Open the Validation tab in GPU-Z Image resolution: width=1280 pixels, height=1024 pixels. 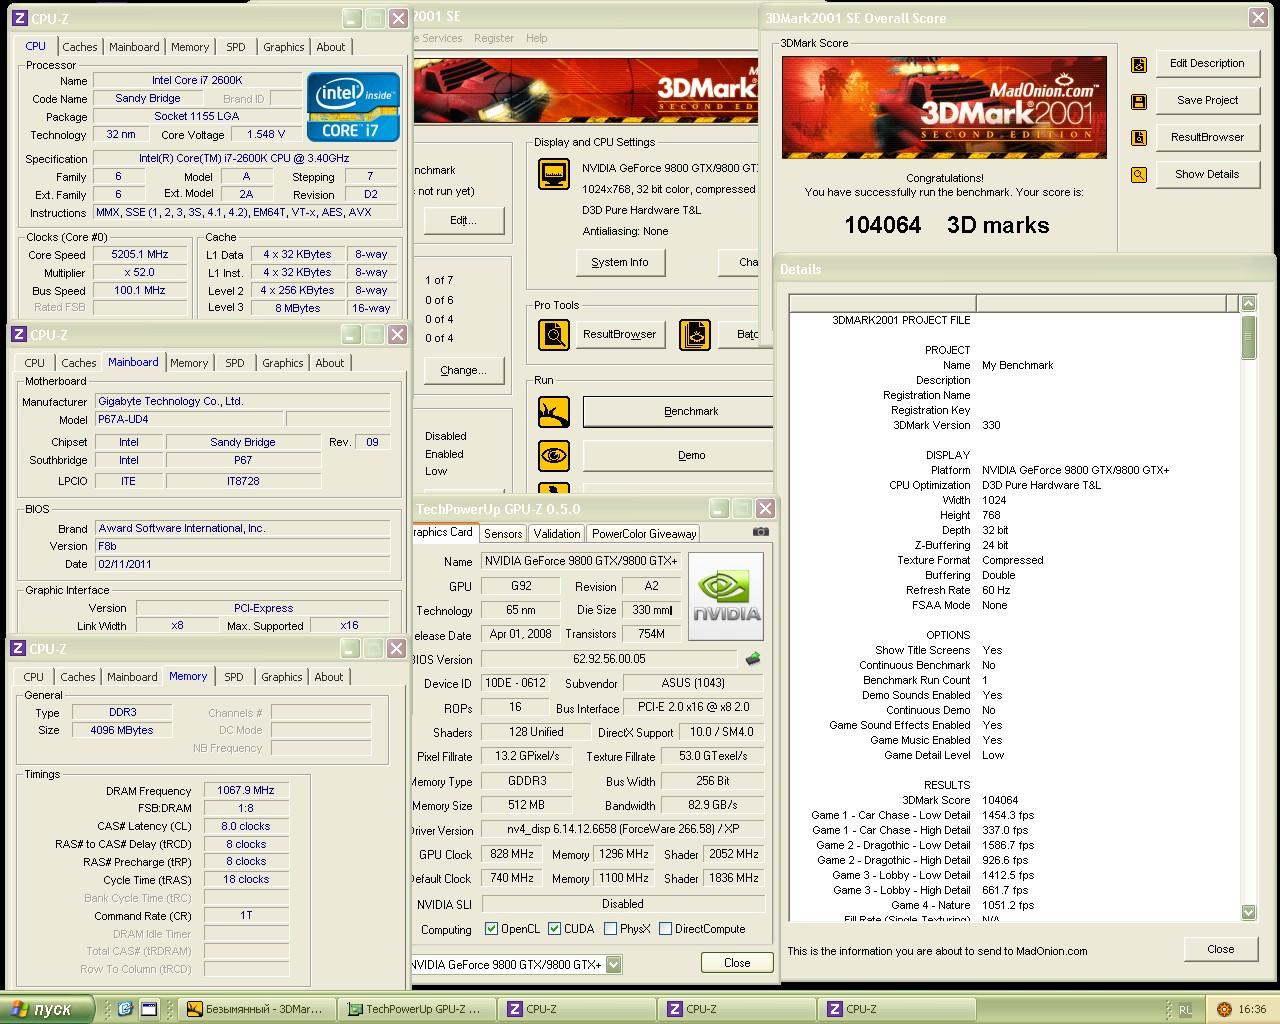[557, 534]
